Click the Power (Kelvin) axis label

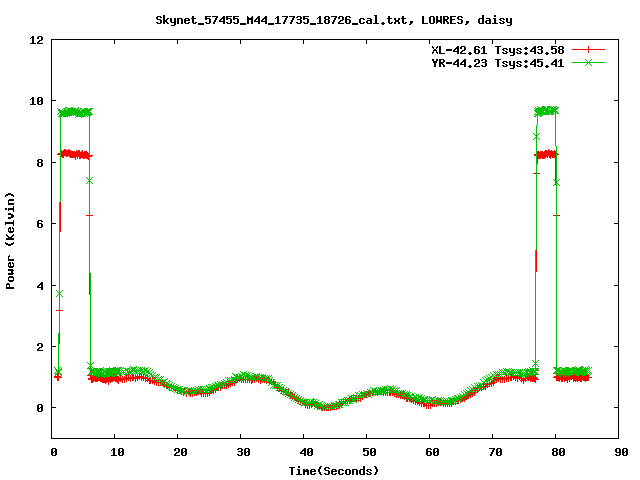pyautogui.click(x=10, y=241)
